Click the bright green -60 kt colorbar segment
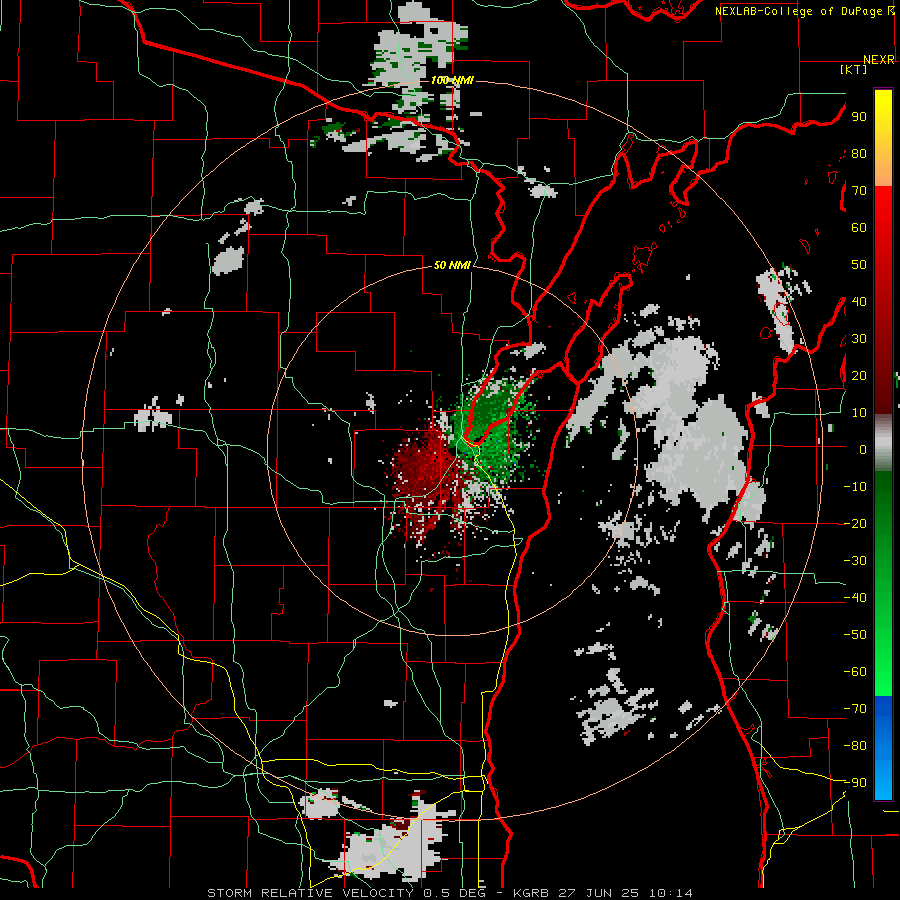900x900 pixels. pyautogui.click(x=883, y=672)
